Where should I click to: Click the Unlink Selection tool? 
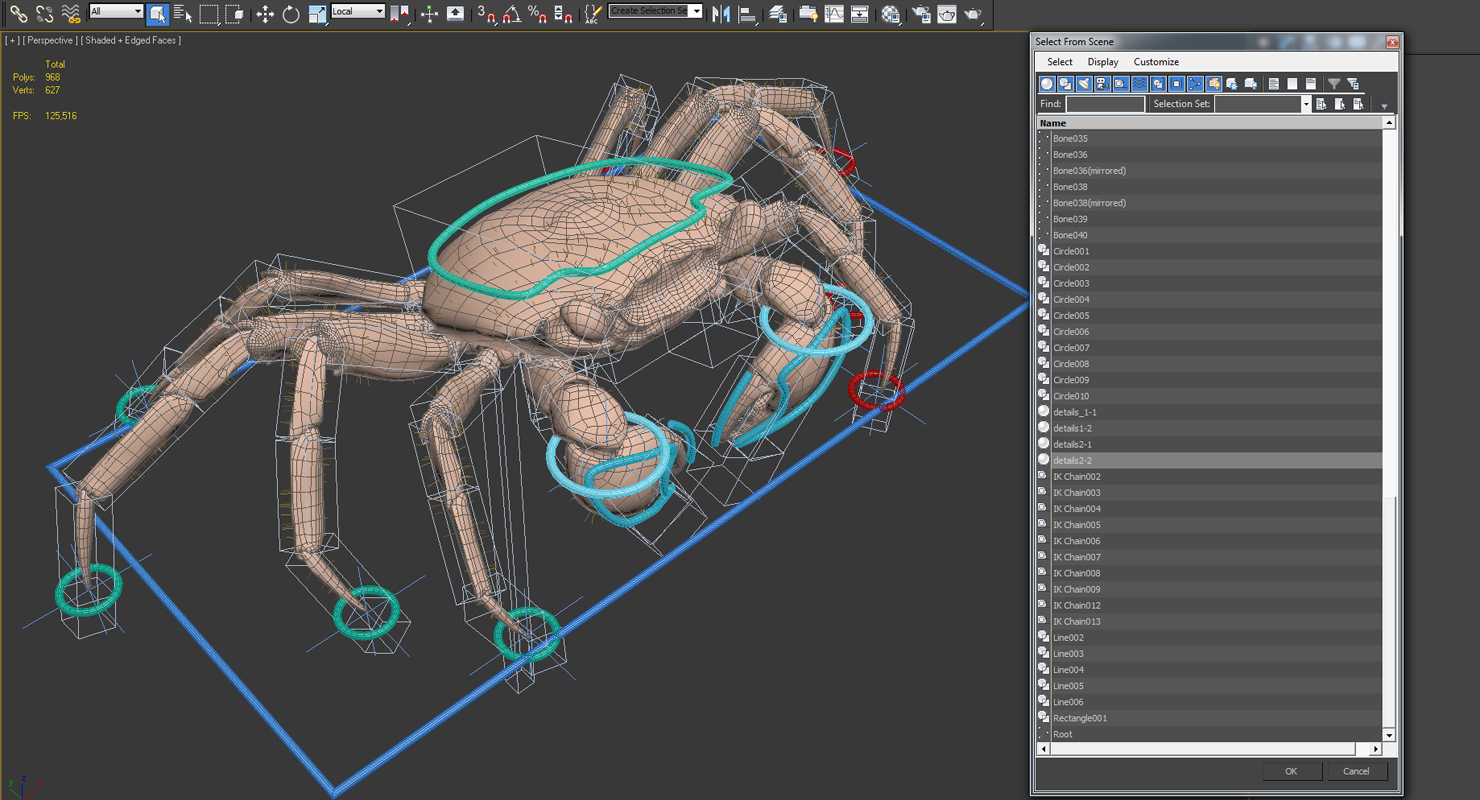tap(45, 14)
